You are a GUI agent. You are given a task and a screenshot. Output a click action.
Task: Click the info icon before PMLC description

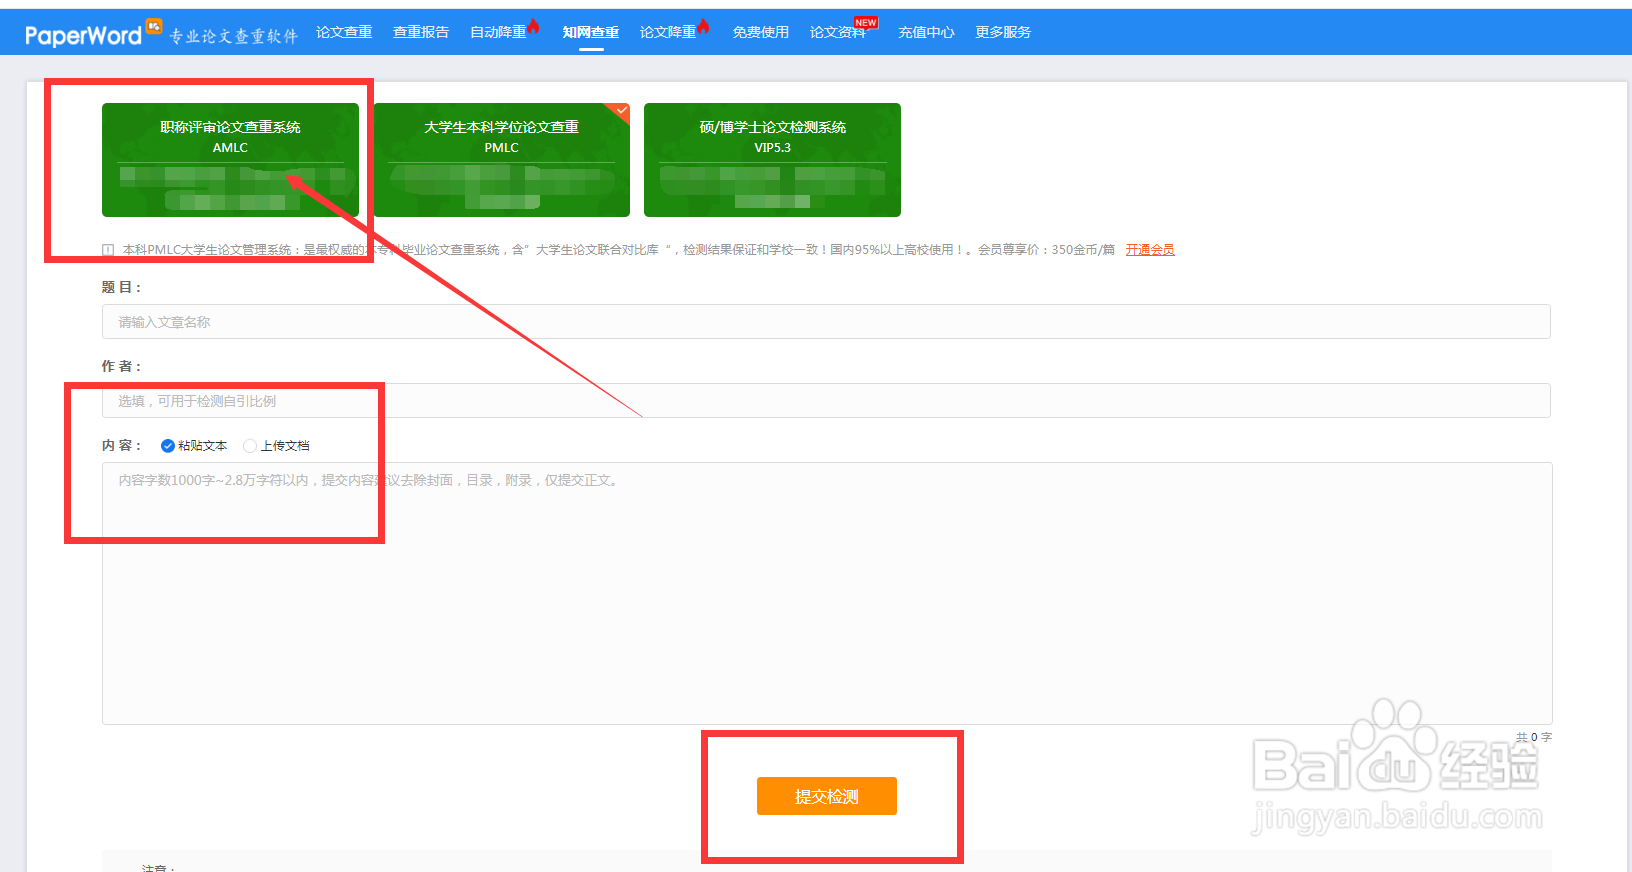(x=108, y=250)
